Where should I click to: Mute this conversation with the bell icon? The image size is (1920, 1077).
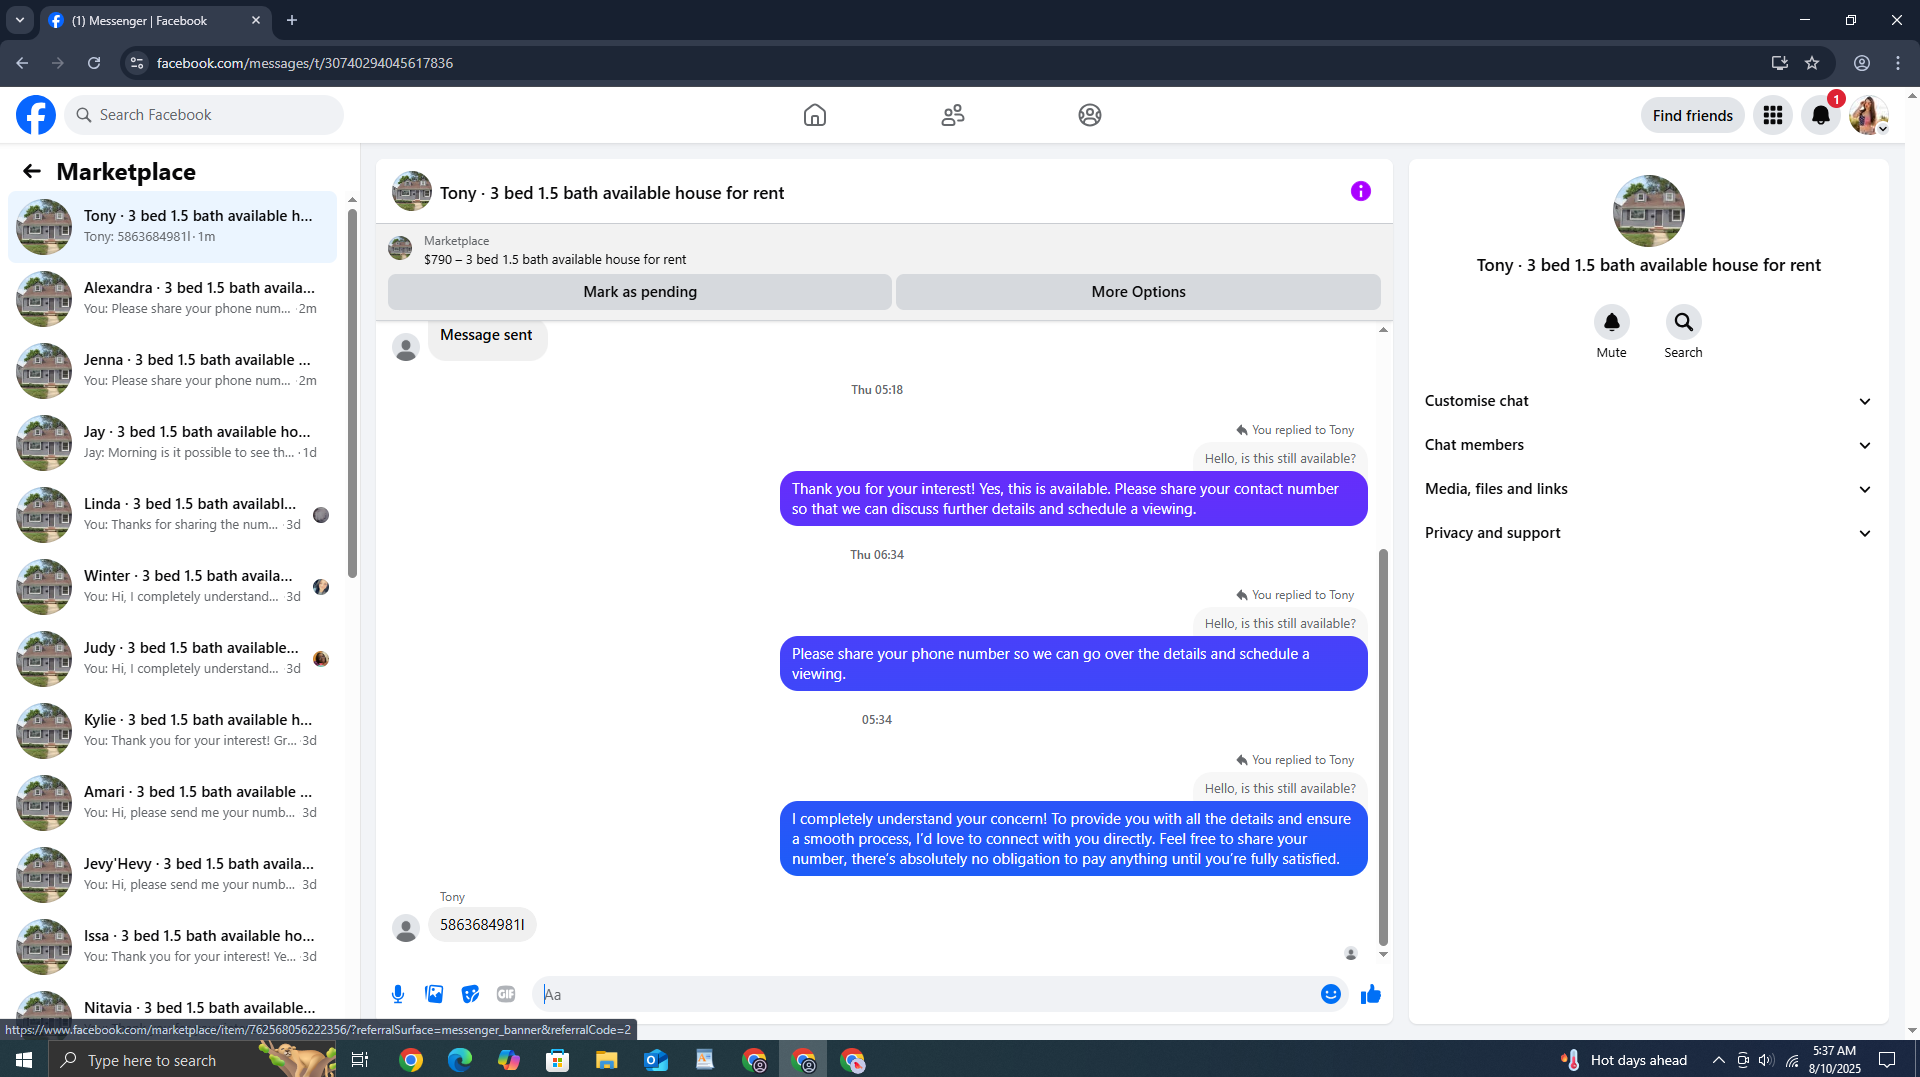(1611, 322)
